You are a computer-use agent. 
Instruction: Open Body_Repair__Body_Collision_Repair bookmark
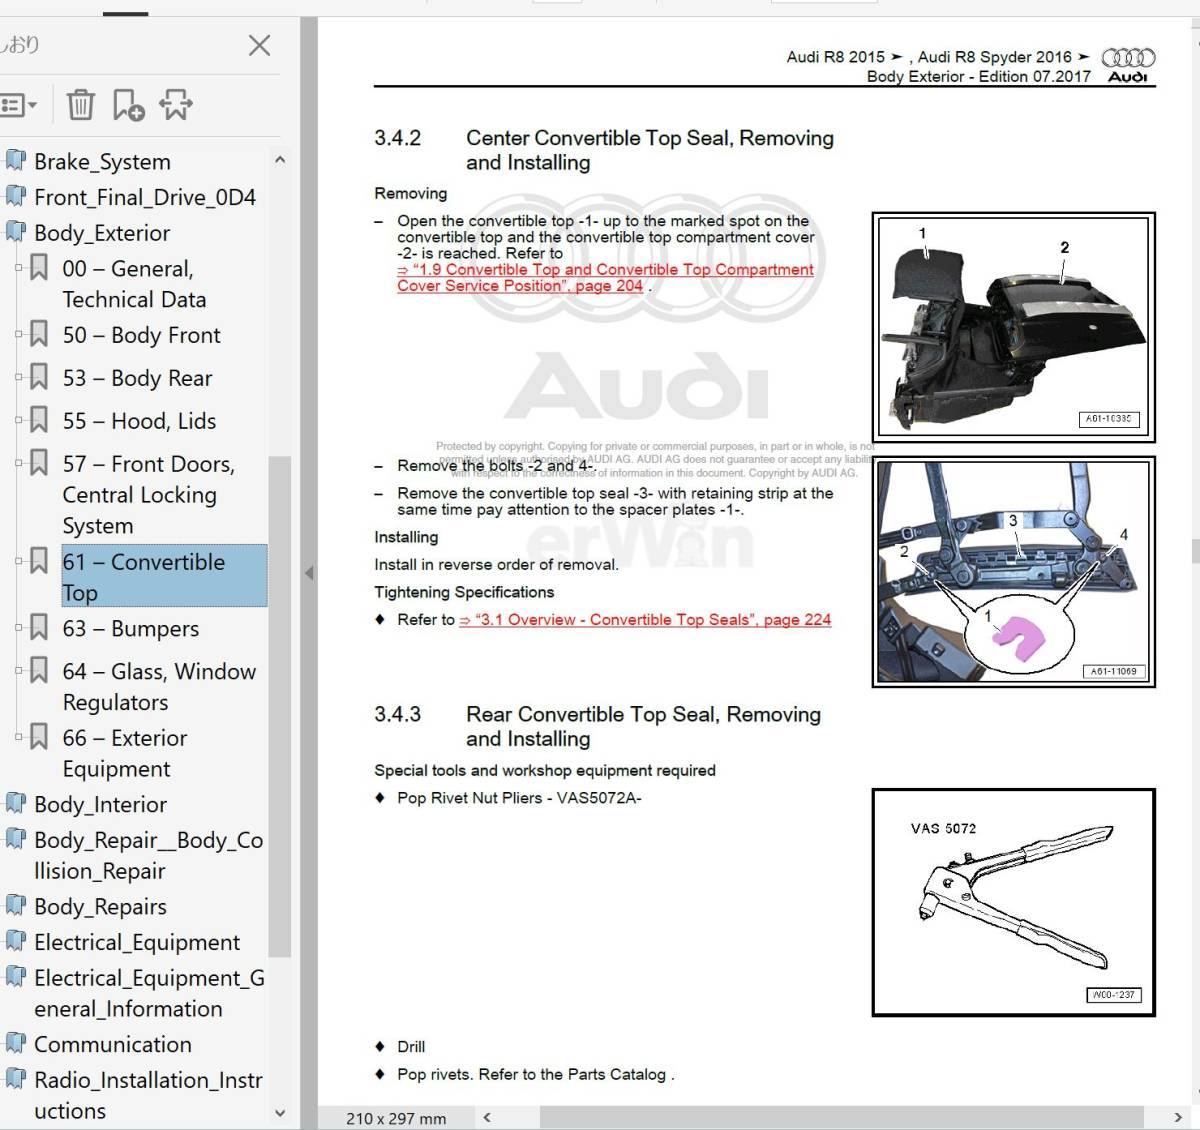(x=149, y=855)
